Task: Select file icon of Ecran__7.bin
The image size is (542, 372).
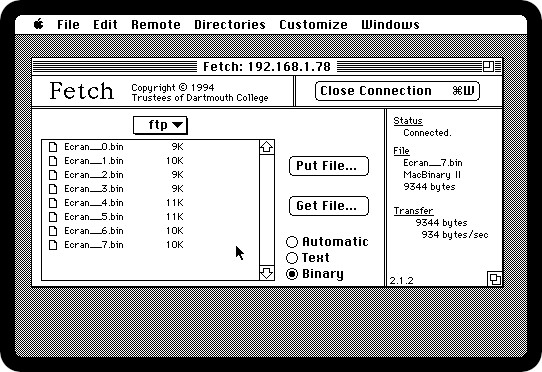Action: [53, 245]
